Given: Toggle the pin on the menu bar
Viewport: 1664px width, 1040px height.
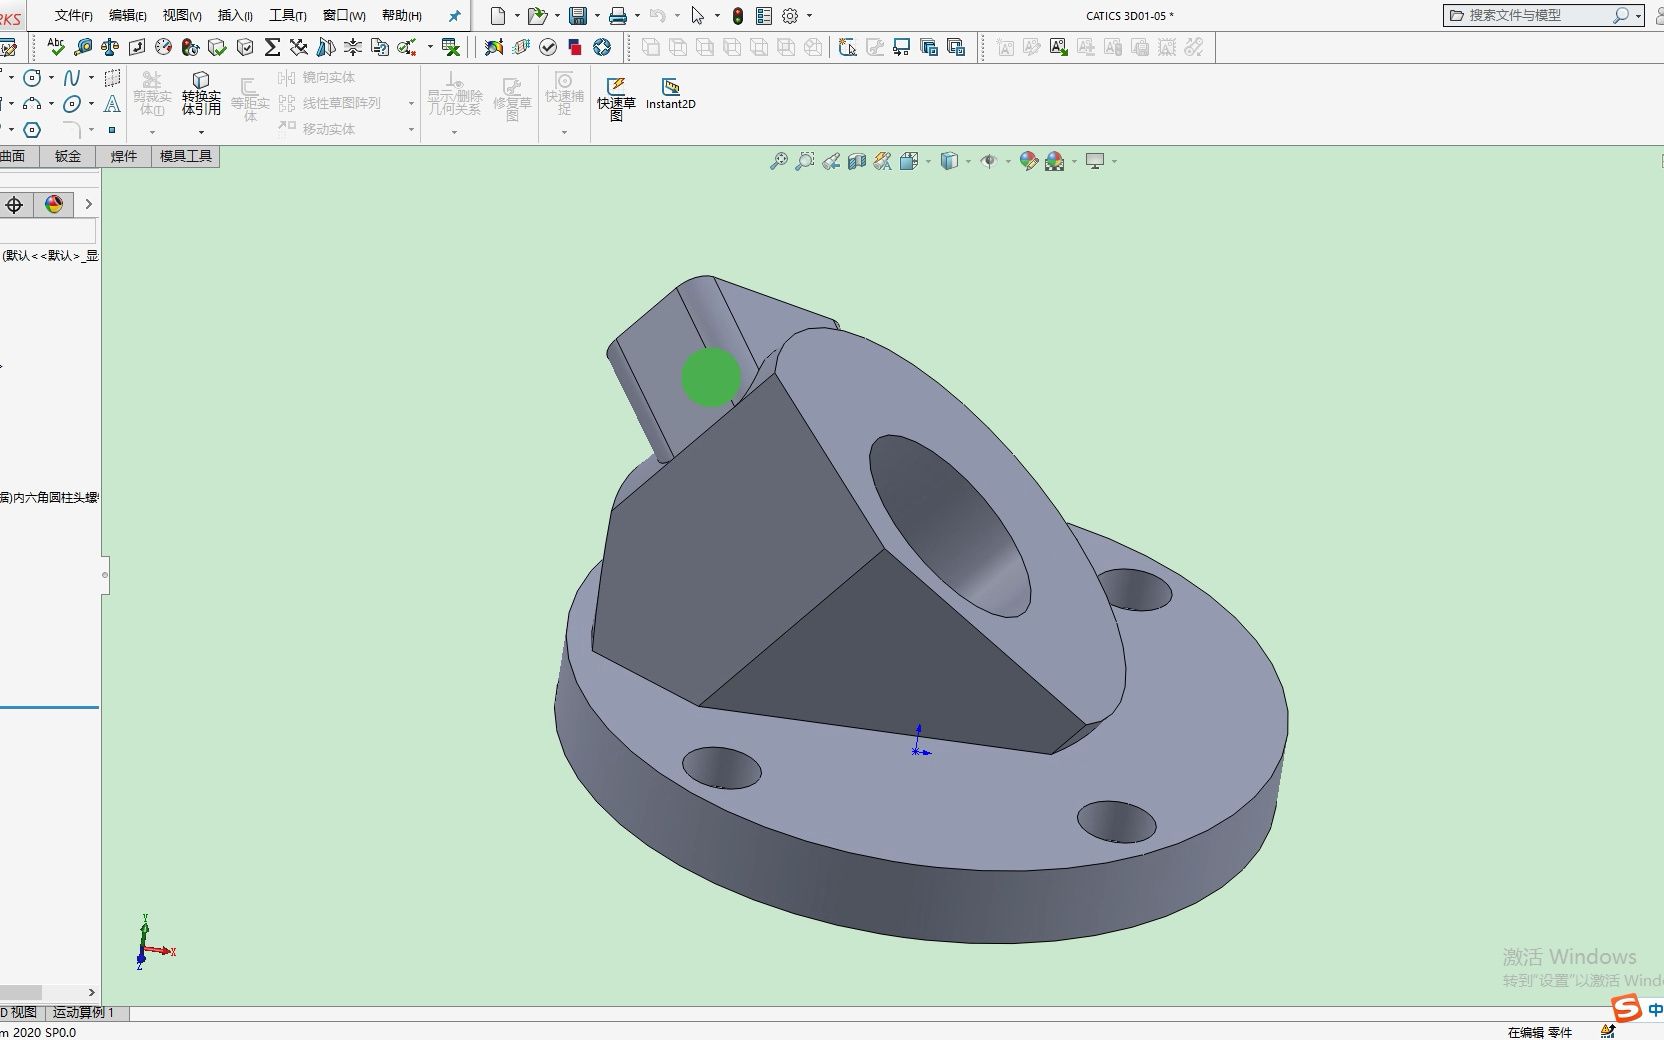Looking at the screenshot, I should [454, 15].
